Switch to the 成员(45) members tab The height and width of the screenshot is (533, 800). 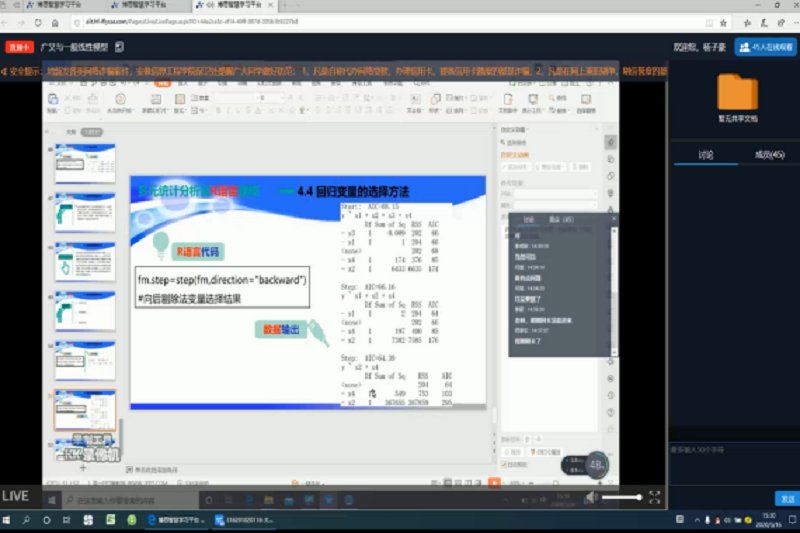(769, 155)
